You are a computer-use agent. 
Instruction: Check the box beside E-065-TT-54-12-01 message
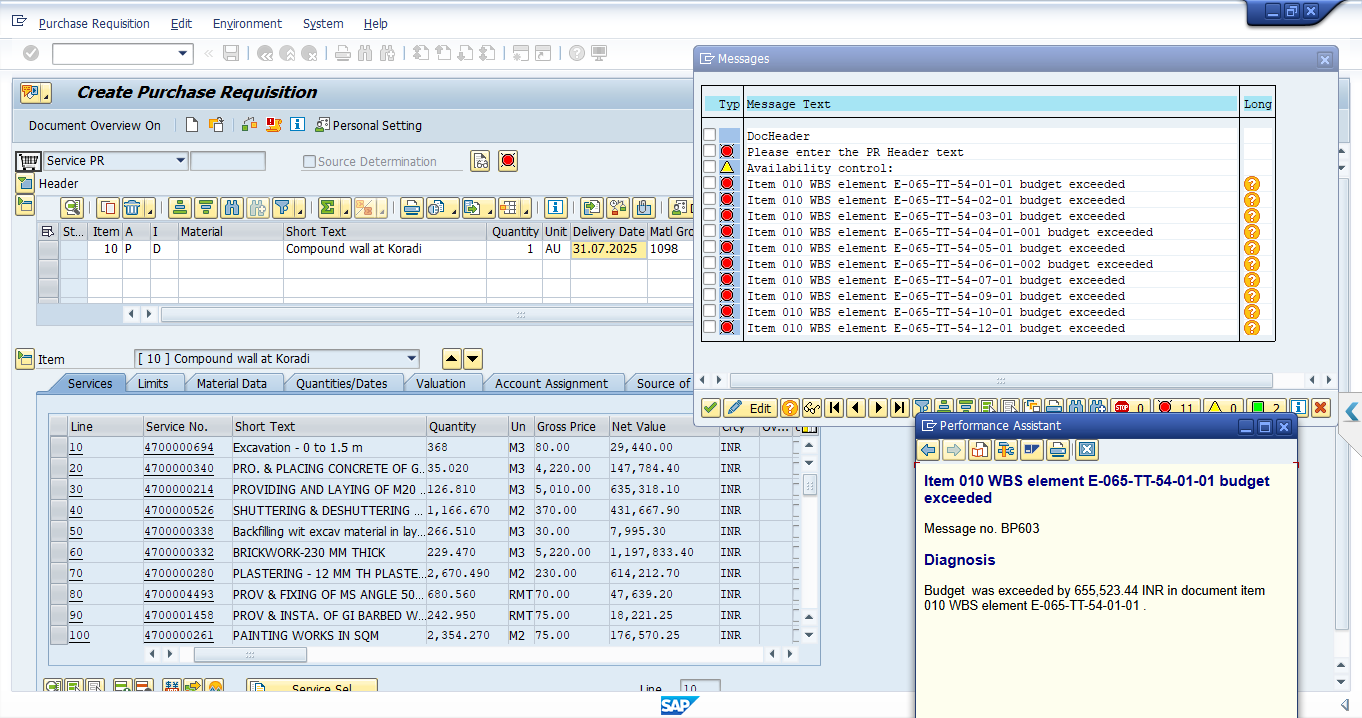coord(709,328)
